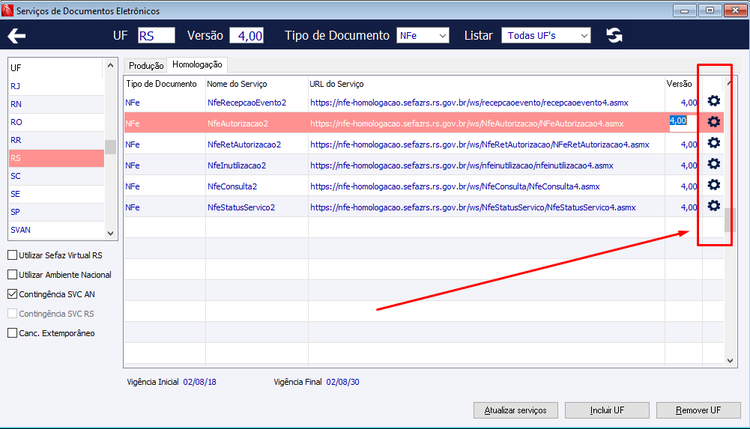This screenshot has height=429, width=750.
Task: Click the UF input field
Action: click(x=156, y=35)
